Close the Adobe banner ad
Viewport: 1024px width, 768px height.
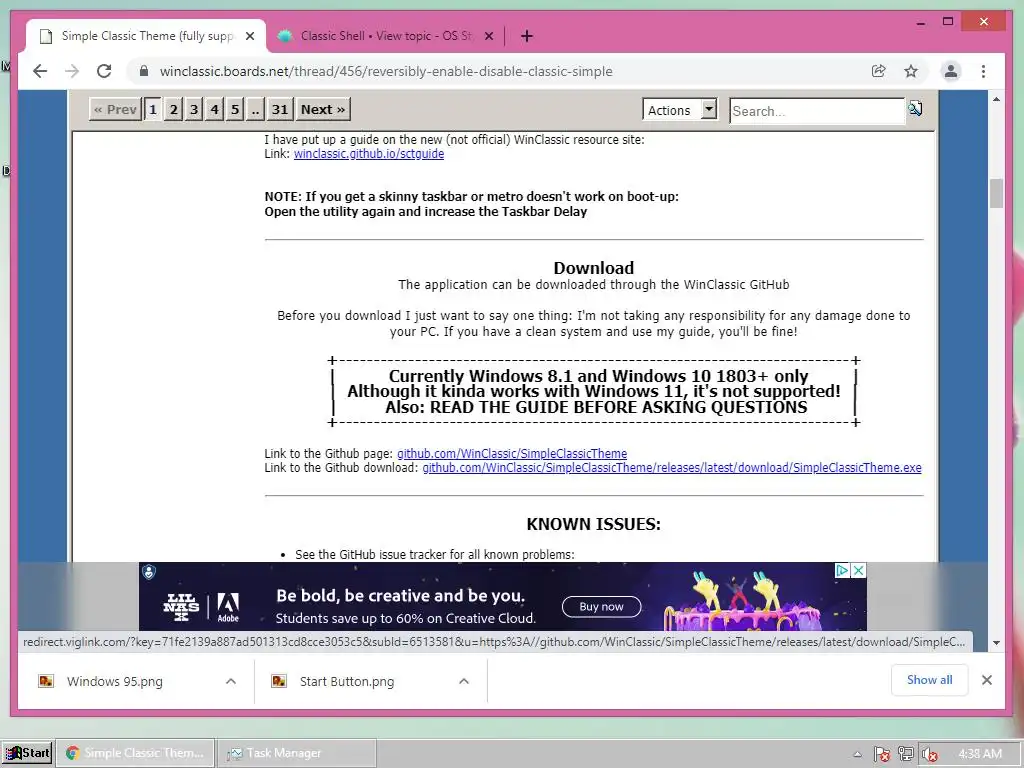[x=859, y=570]
